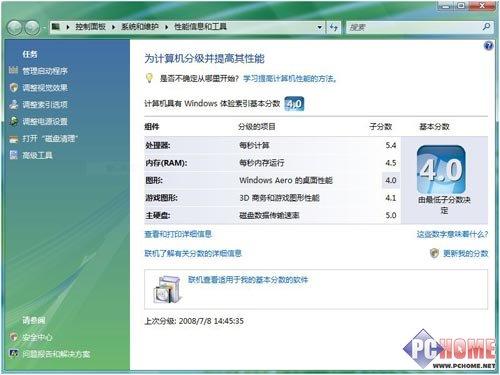Viewport: 500px width, 375px height.
Task: Click 查看和打印详细信息 link
Action: (178, 234)
